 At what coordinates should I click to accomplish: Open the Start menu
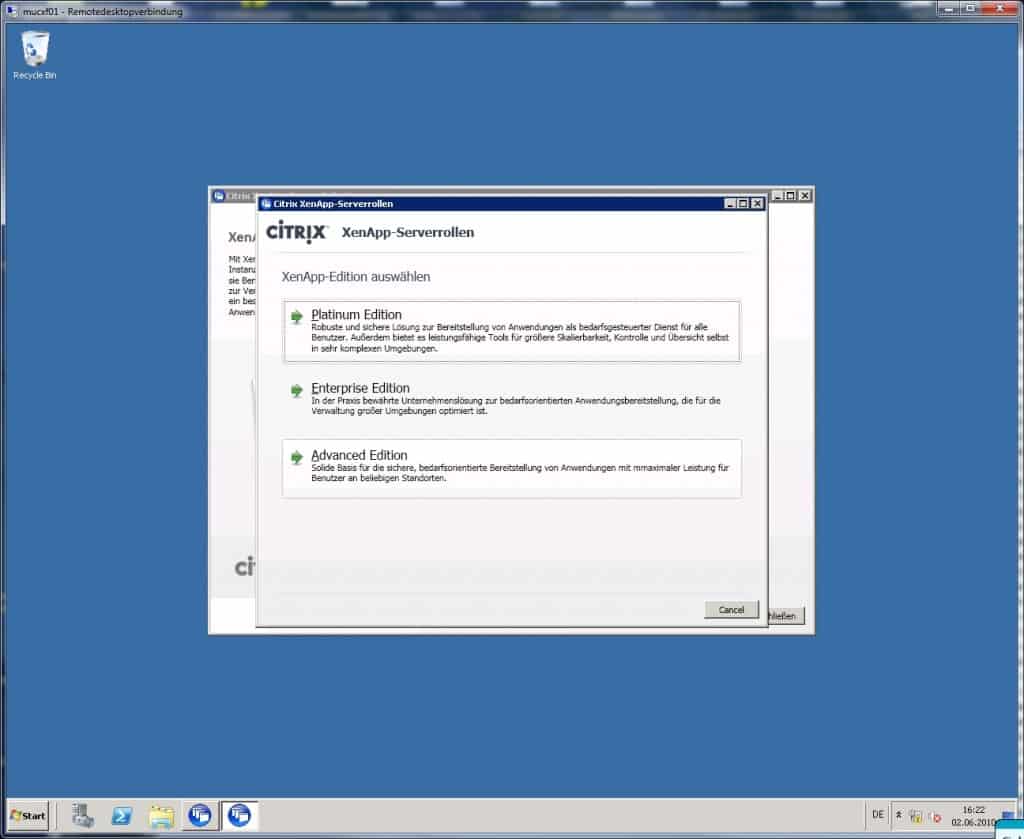pos(28,815)
